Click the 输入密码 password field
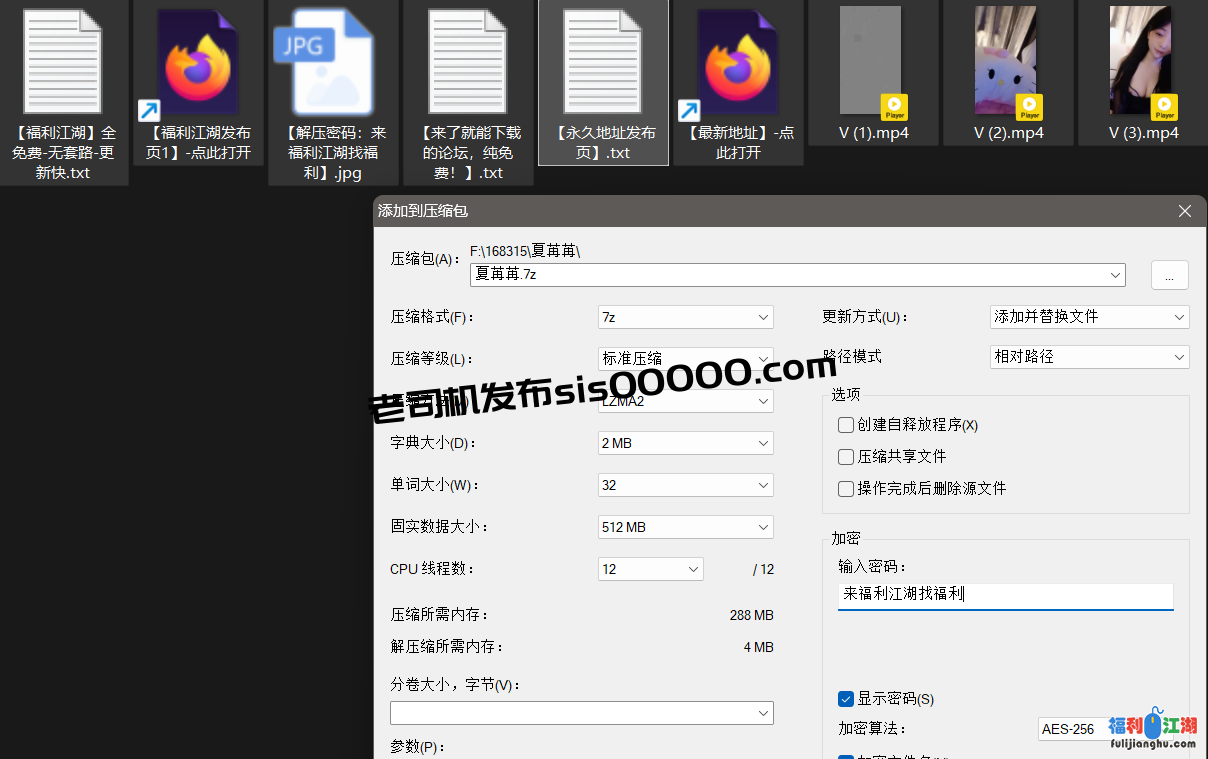Viewport: 1208px width, 759px height. [1004, 595]
